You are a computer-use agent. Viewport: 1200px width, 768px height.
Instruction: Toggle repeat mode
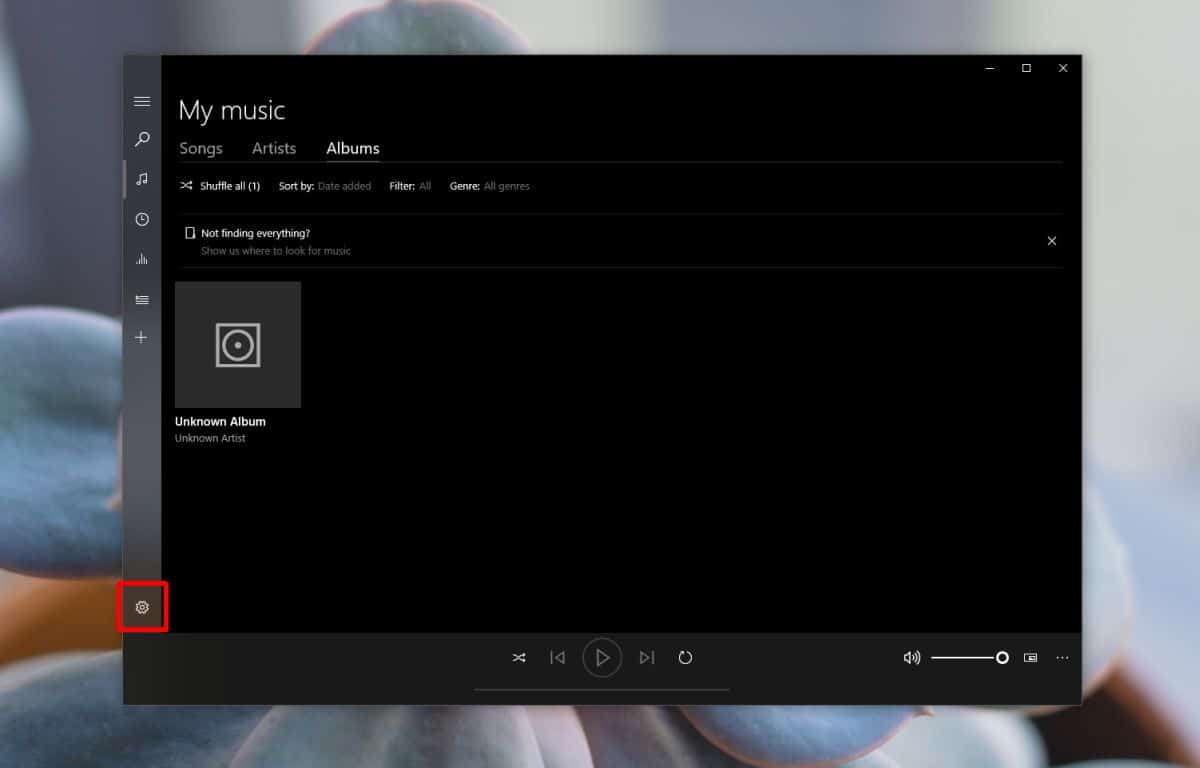pos(685,658)
